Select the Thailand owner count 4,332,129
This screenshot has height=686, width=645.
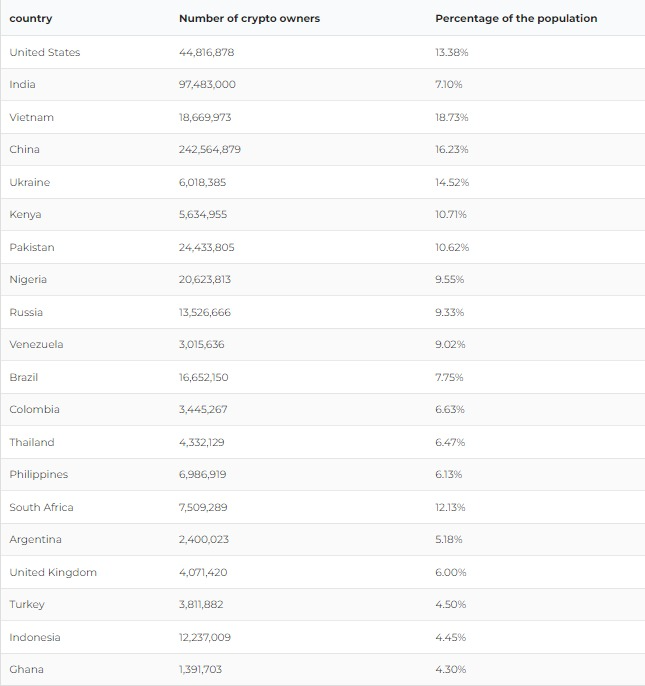pyautogui.click(x=202, y=442)
